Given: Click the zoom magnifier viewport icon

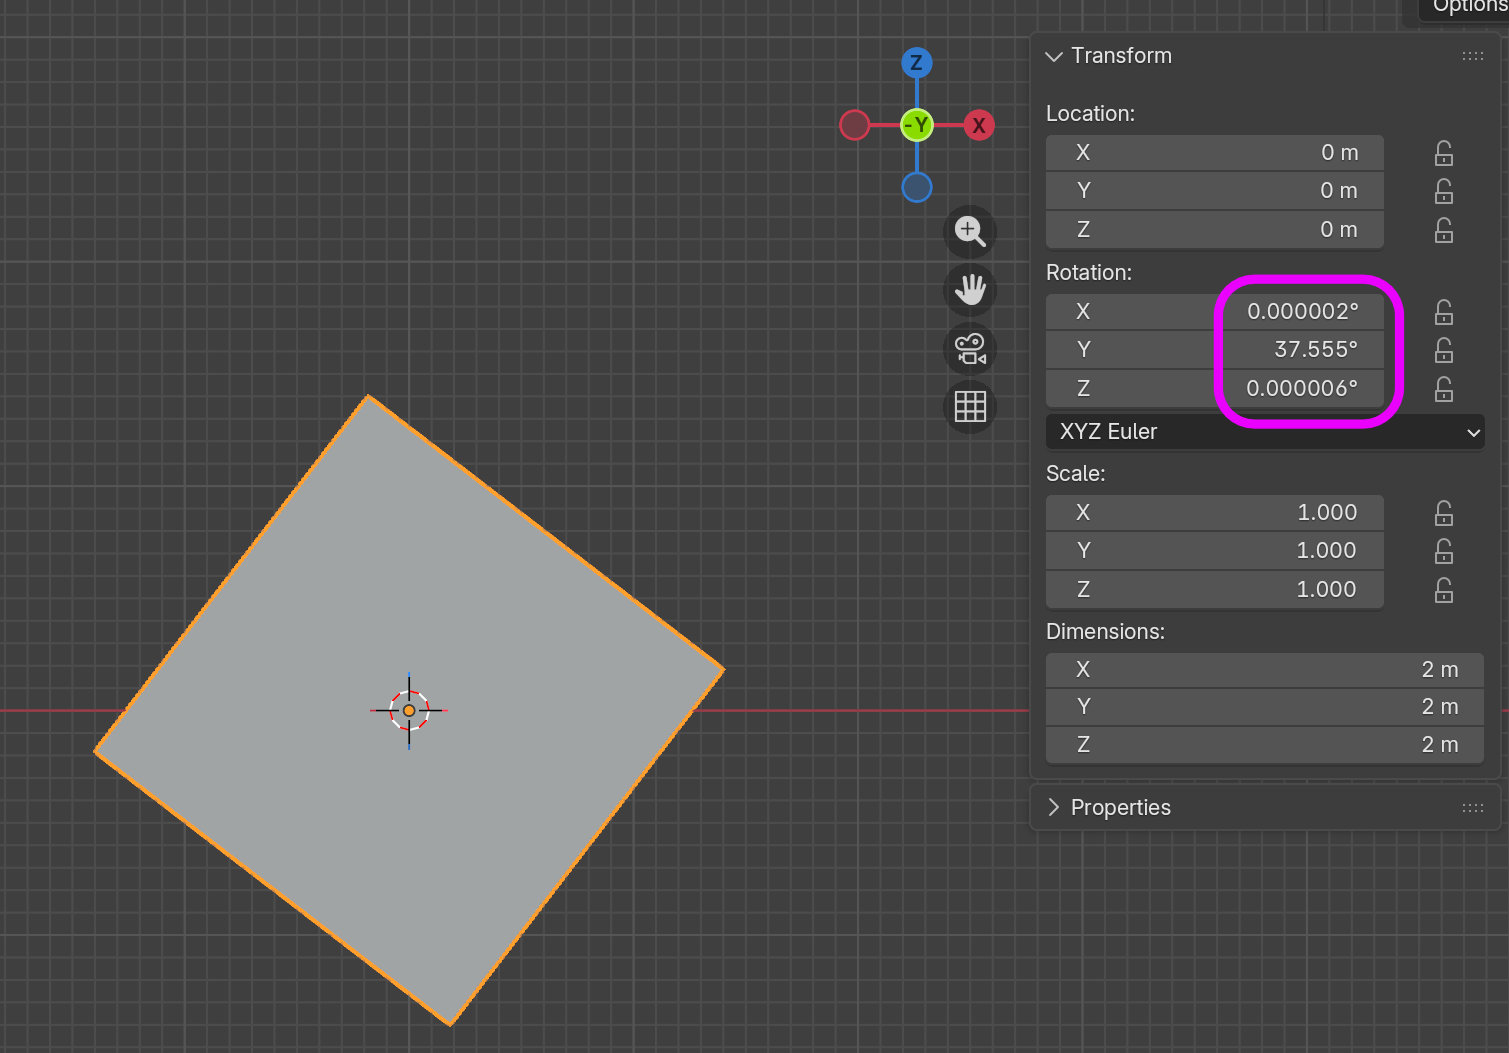Looking at the screenshot, I should (970, 231).
